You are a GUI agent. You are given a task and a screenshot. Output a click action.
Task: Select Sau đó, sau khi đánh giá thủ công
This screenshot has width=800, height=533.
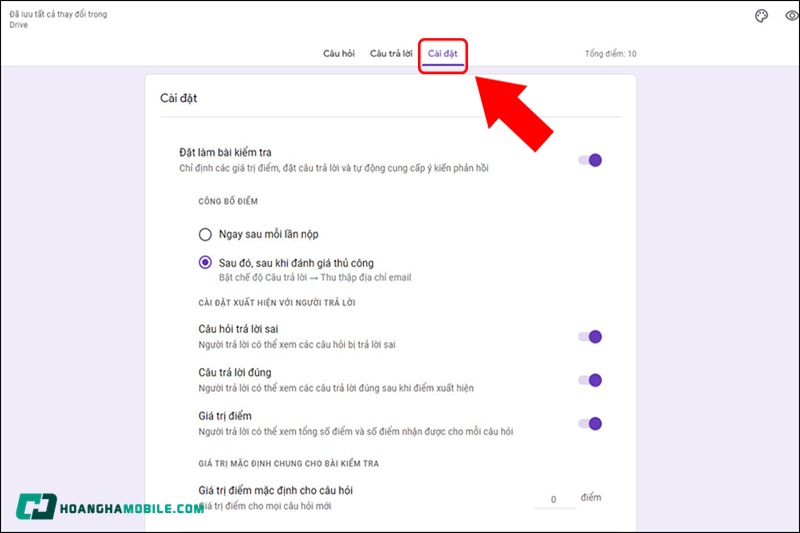(x=205, y=262)
